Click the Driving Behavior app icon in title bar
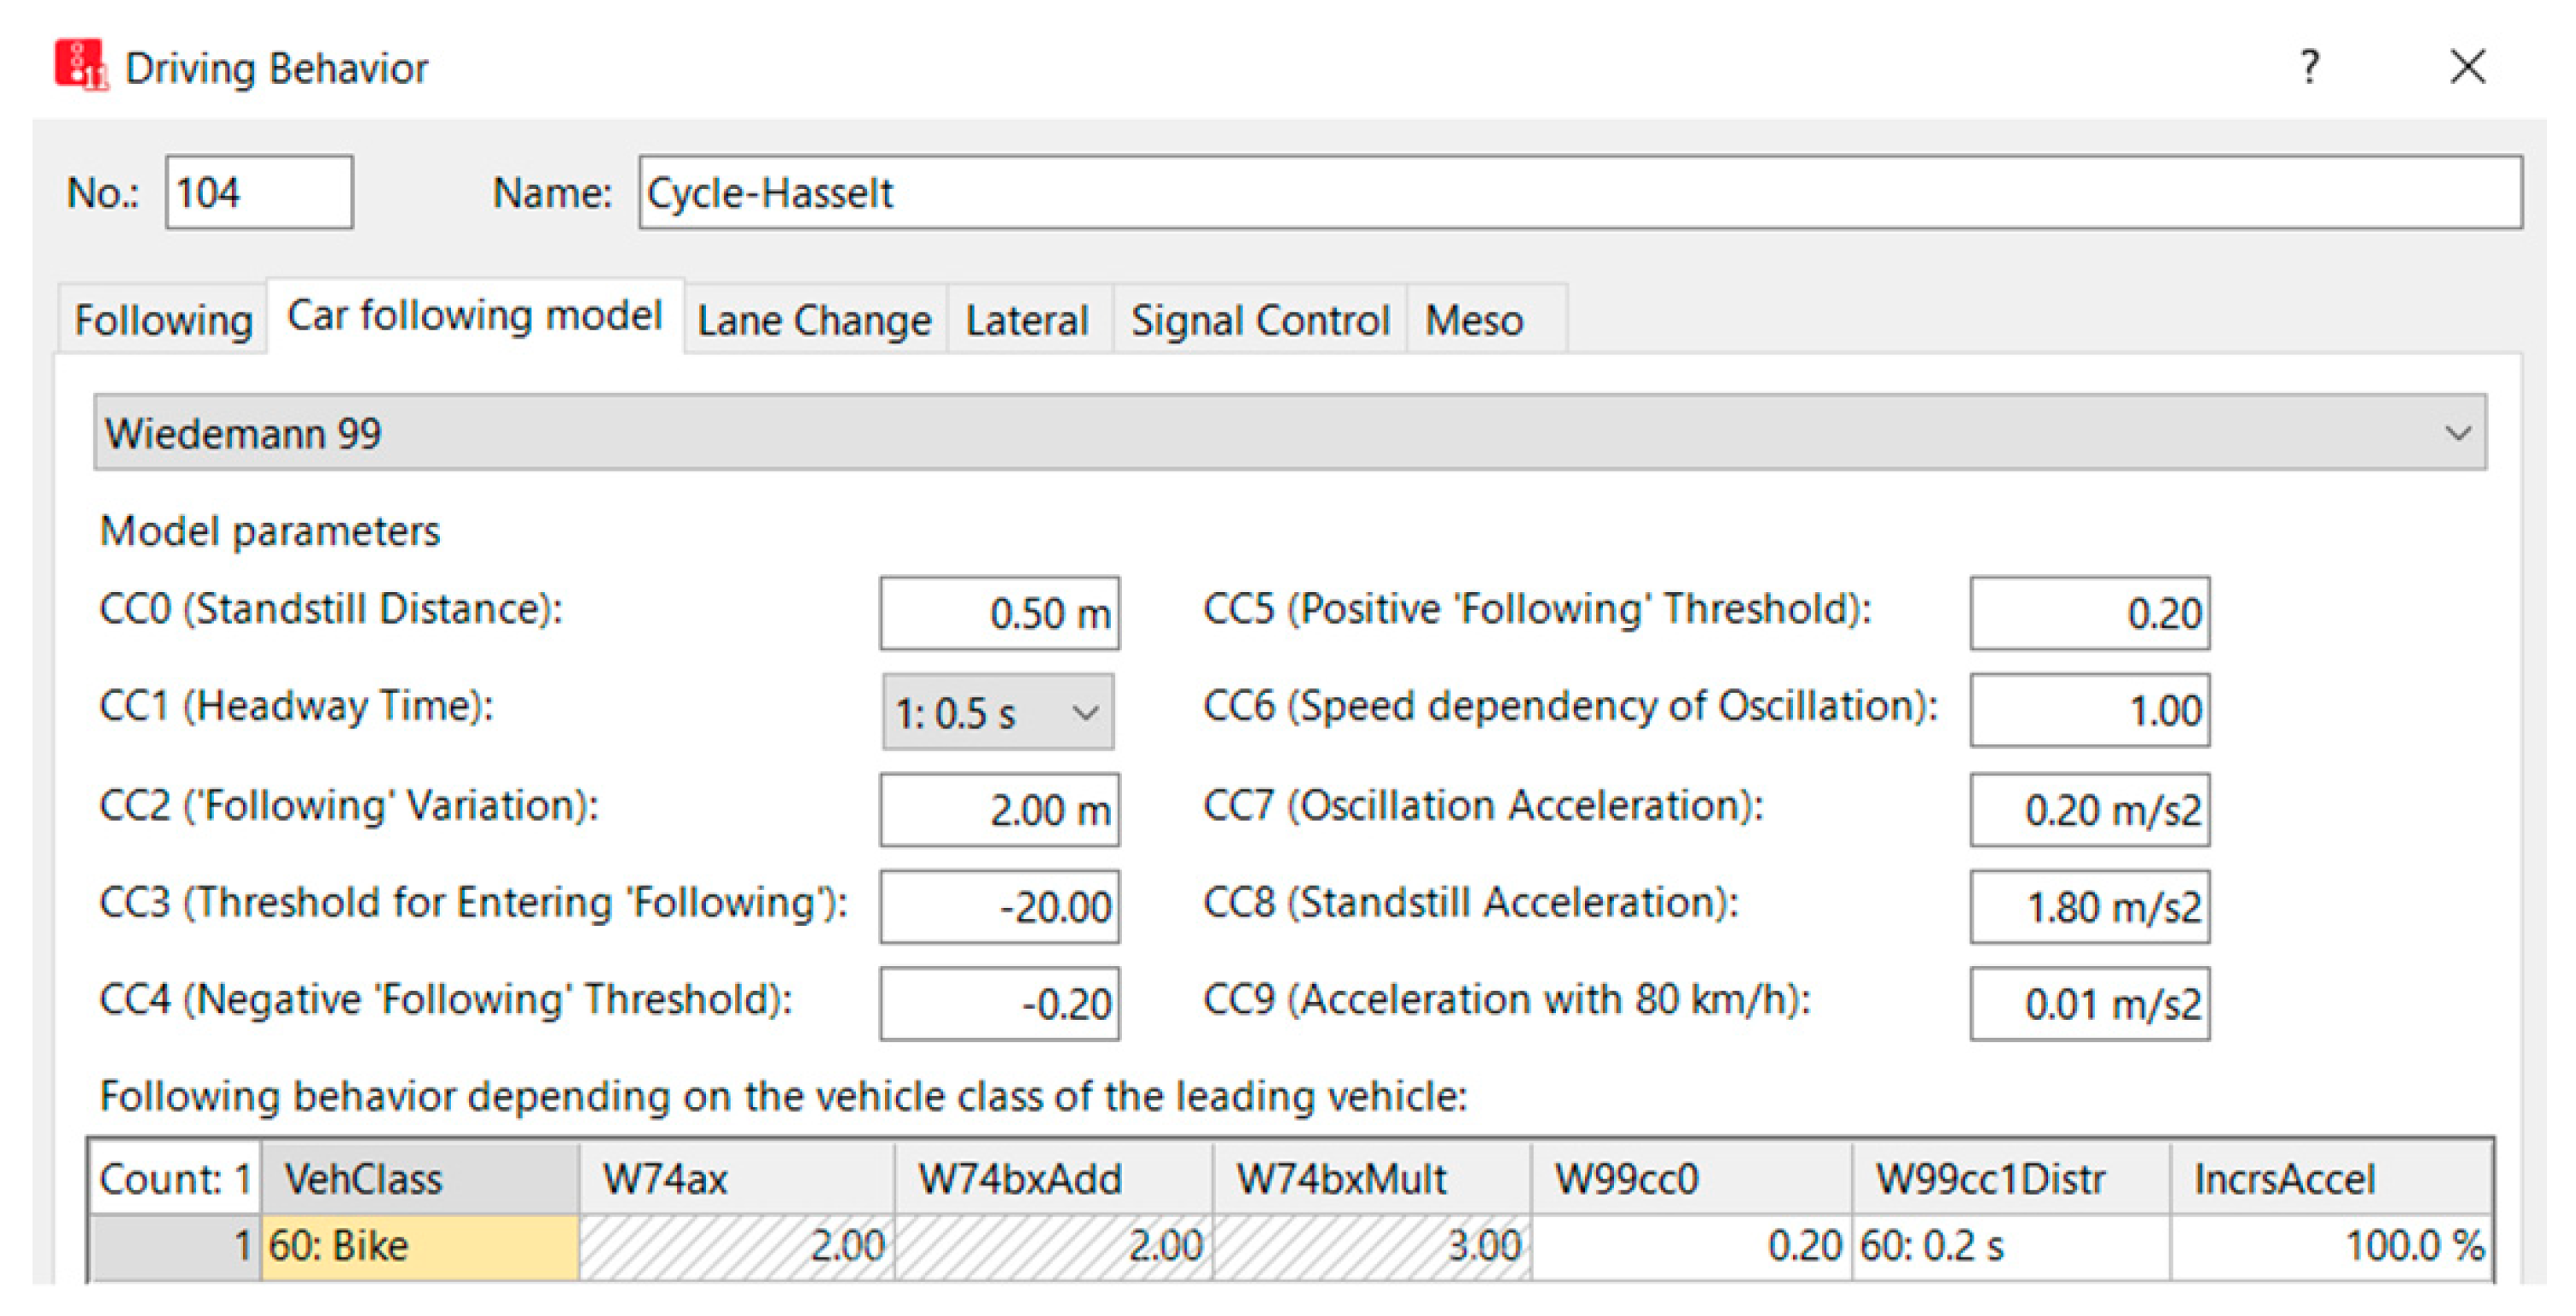This screenshot has width=2576, height=1316. point(81,65)
